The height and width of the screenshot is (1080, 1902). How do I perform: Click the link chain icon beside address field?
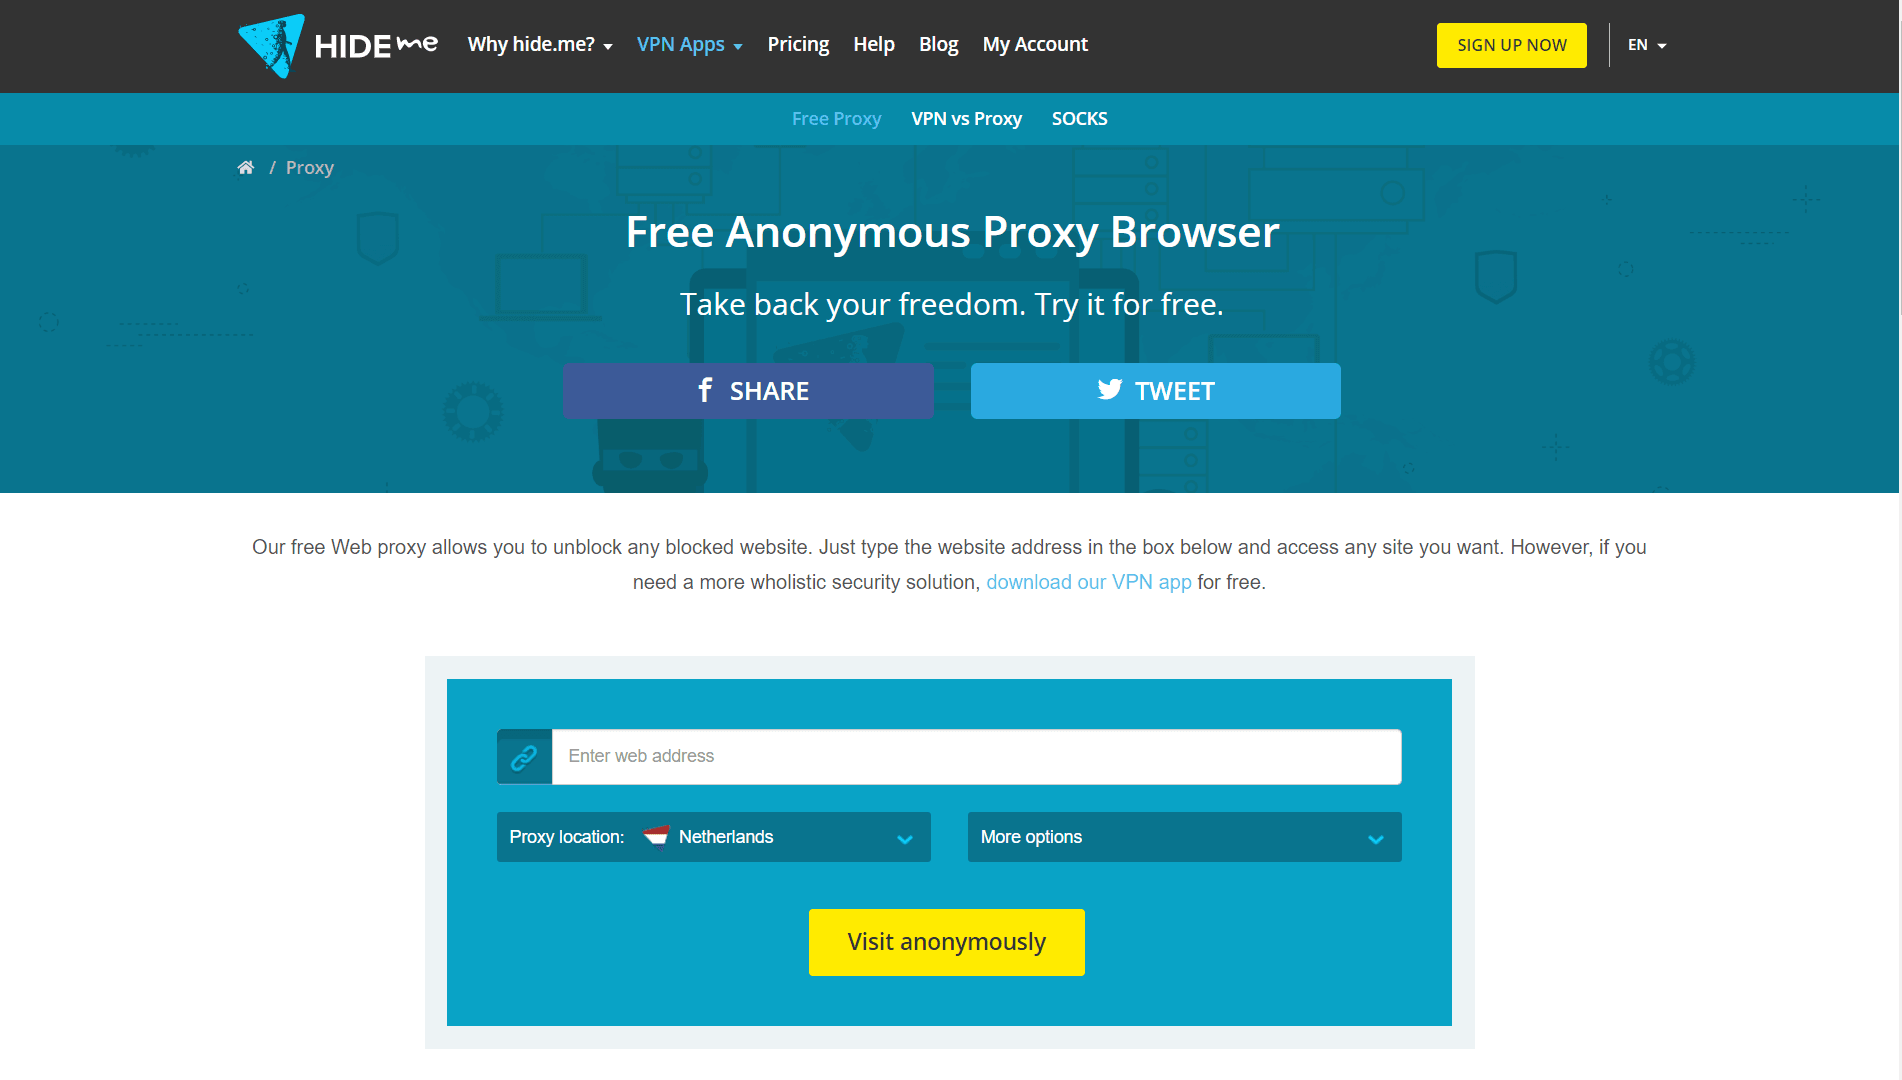click(x=524, y=757)
